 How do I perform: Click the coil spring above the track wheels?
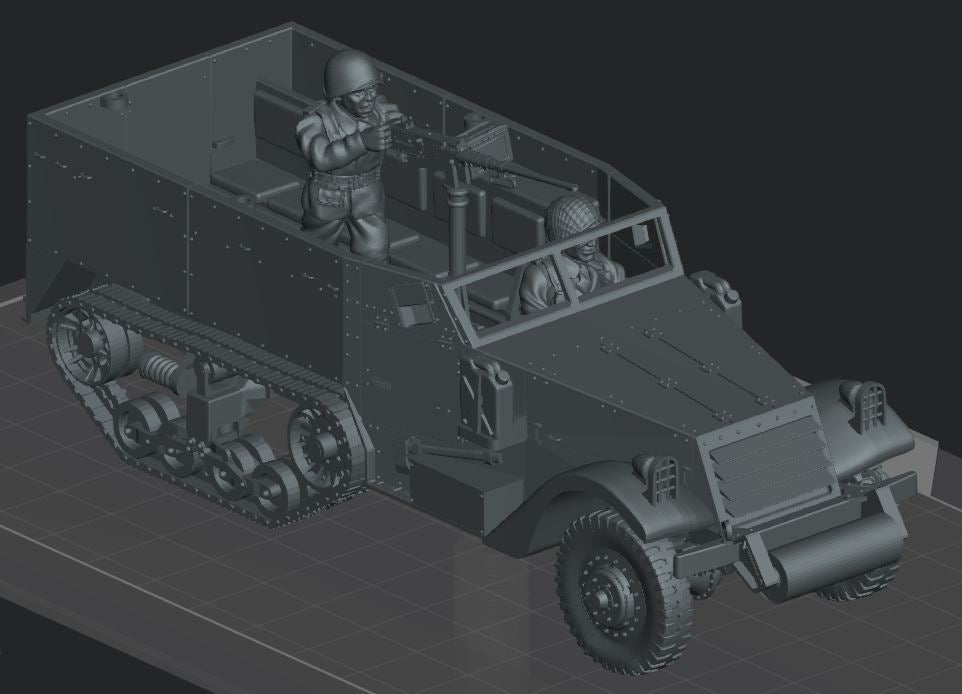click(x=164, y=372)
